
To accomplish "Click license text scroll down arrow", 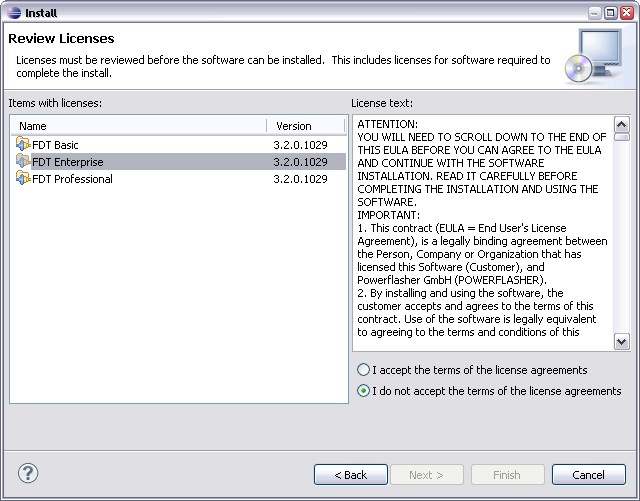I will [622, 341].
